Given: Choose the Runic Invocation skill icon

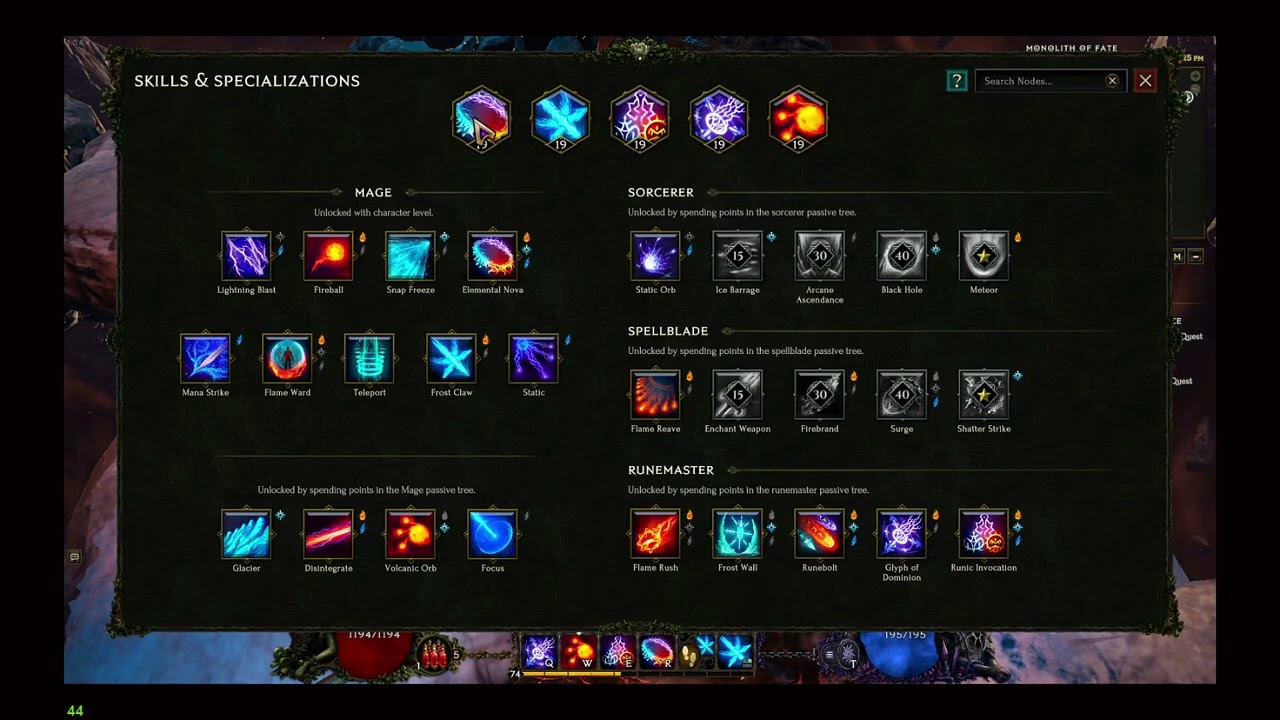Looking at the screenshot, I should click(x=983, y=534).
